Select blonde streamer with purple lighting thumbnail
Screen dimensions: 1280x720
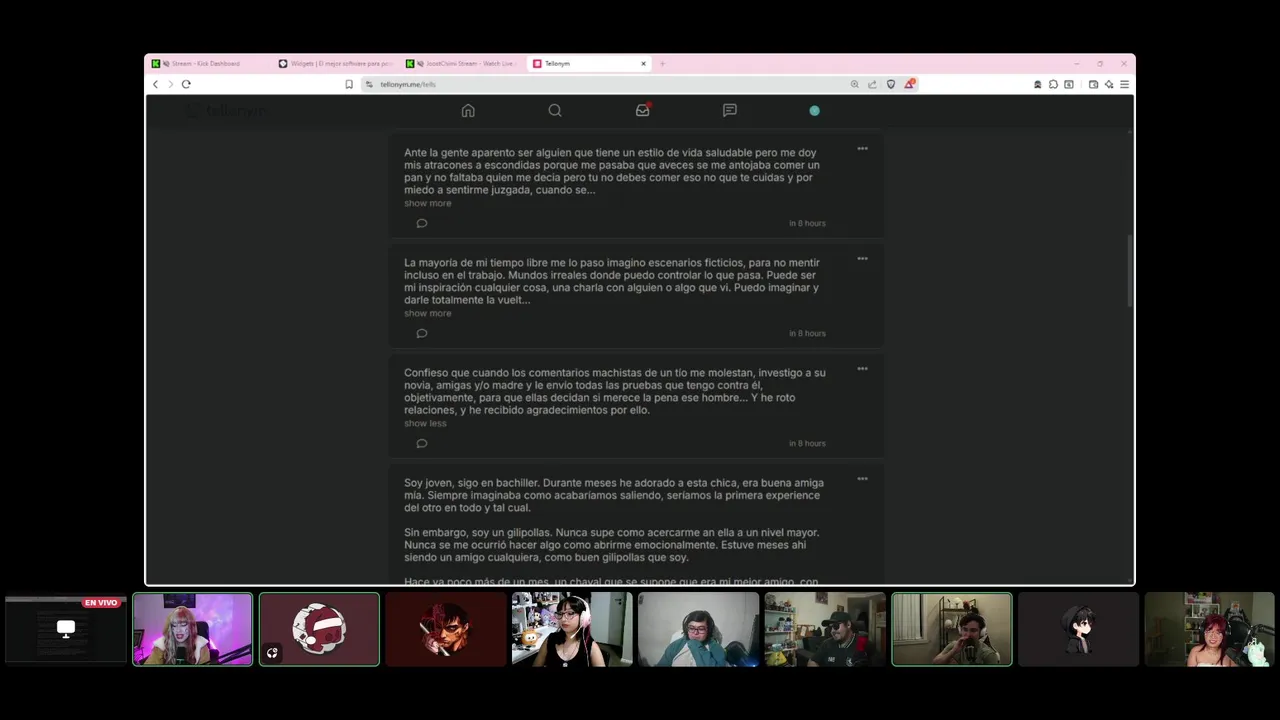[193, 629]
